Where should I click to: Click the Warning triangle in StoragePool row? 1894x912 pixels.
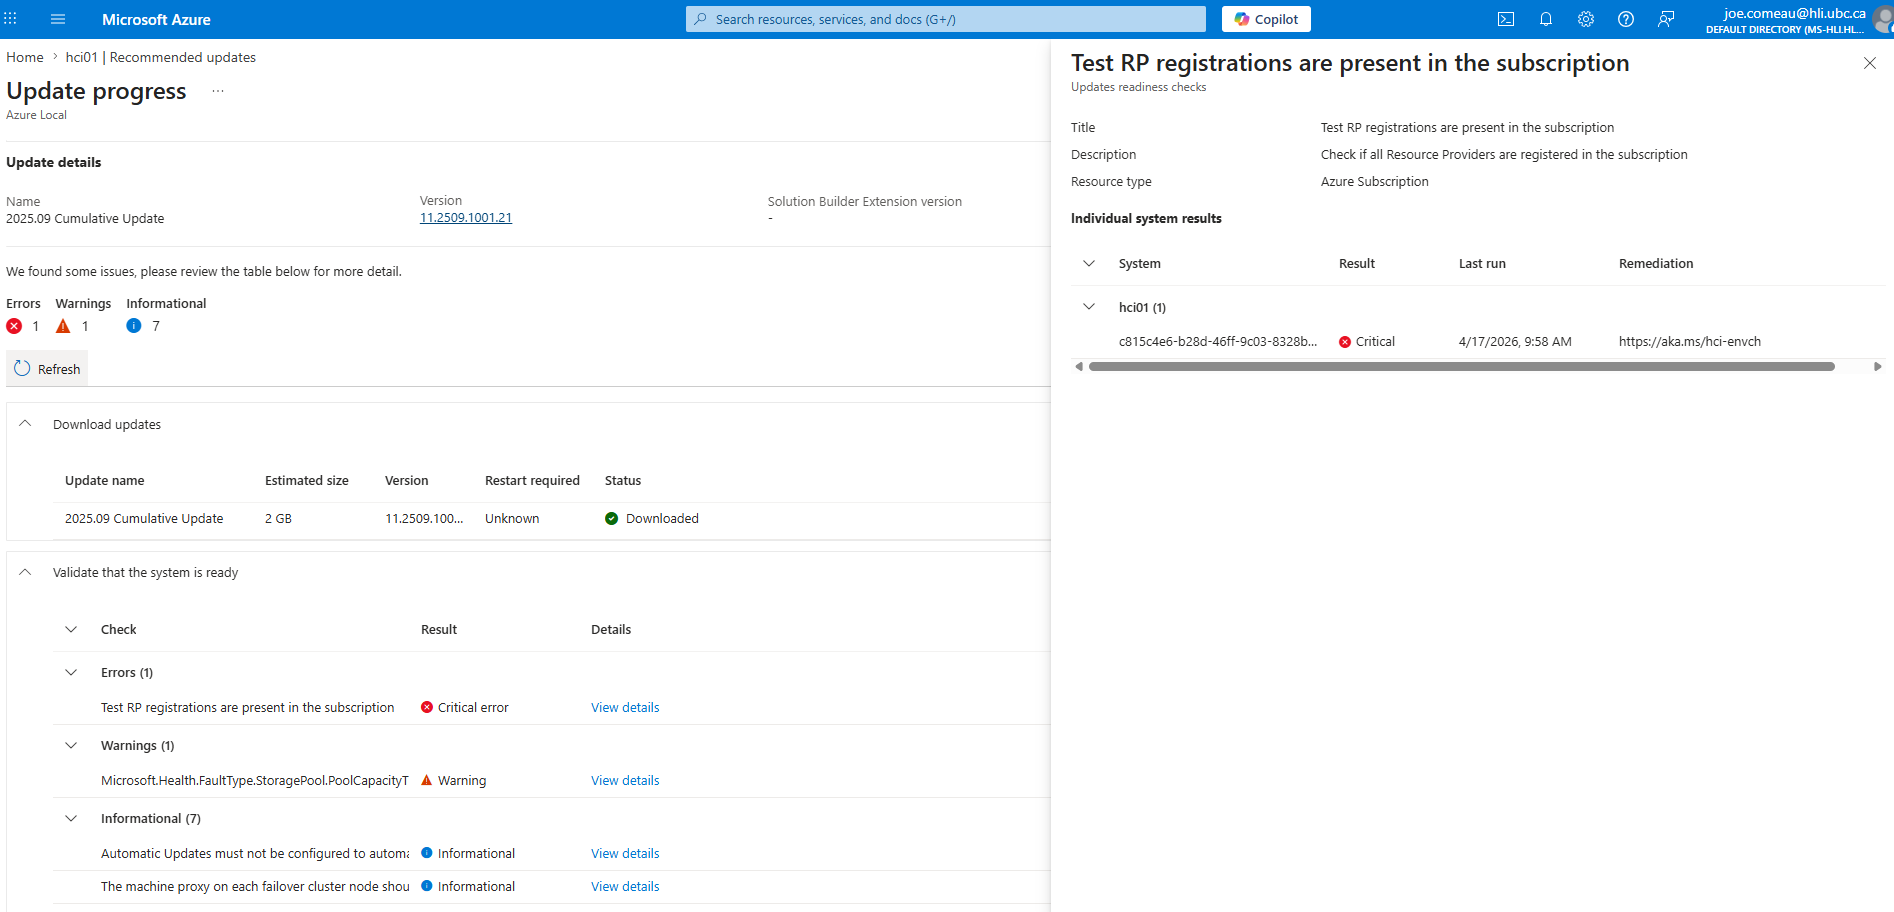coord(427,780)
